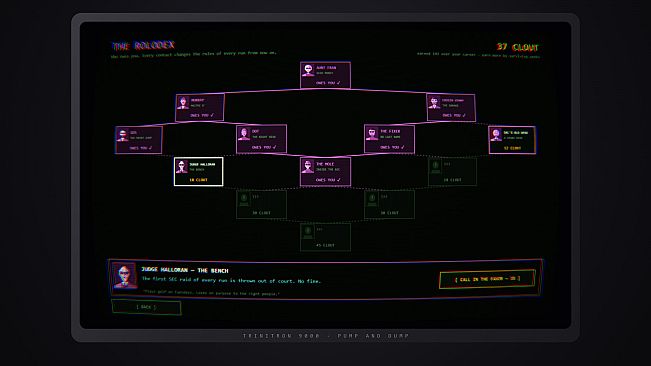The height and width of the screenshot is (366, 651).
Task: Click The Rolodex title
Action: (144, 45)
